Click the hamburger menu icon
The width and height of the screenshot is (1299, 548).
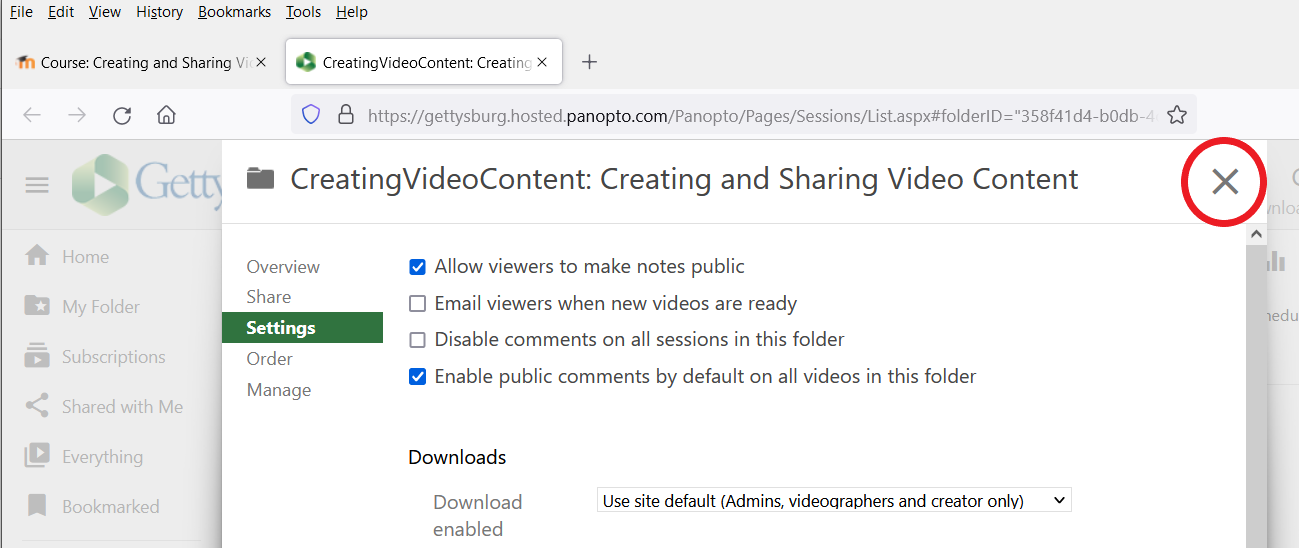(x=37, y=185)
